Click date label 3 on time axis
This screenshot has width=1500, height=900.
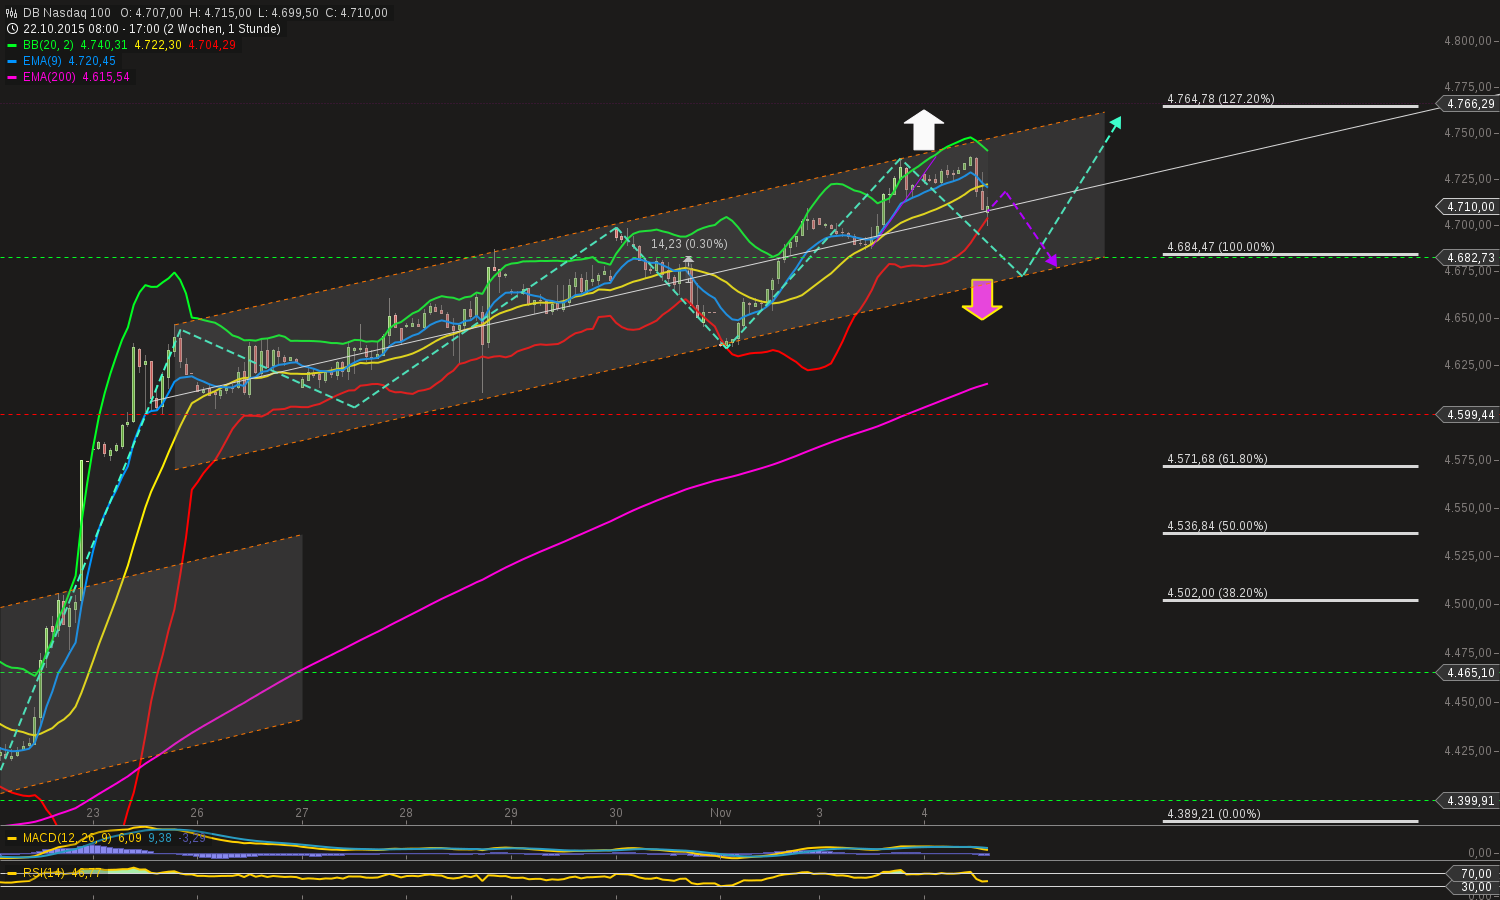(x=819, y=814)
